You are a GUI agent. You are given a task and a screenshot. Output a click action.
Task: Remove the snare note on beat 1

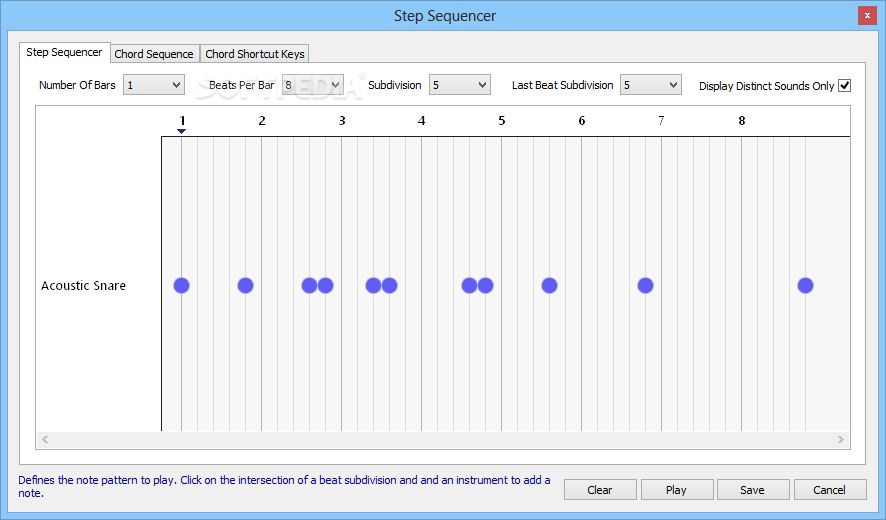click(181, 285)
